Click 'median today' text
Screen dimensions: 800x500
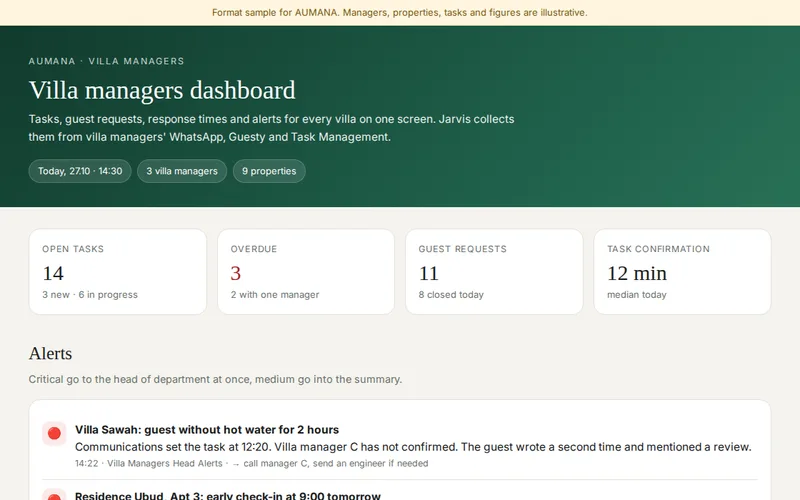coord(636,295)
